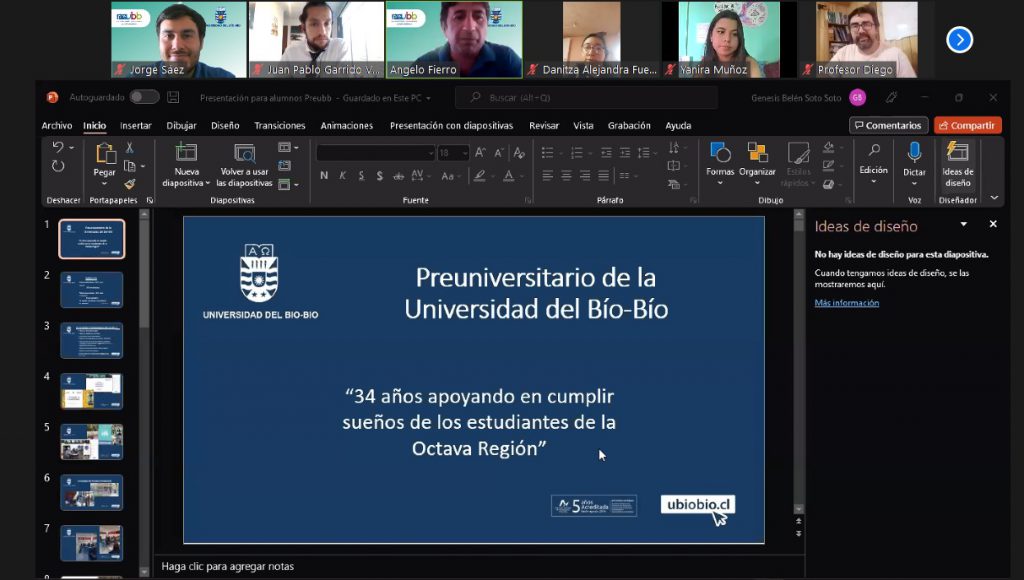Open the slide section icon

click(x=284, y=184)
